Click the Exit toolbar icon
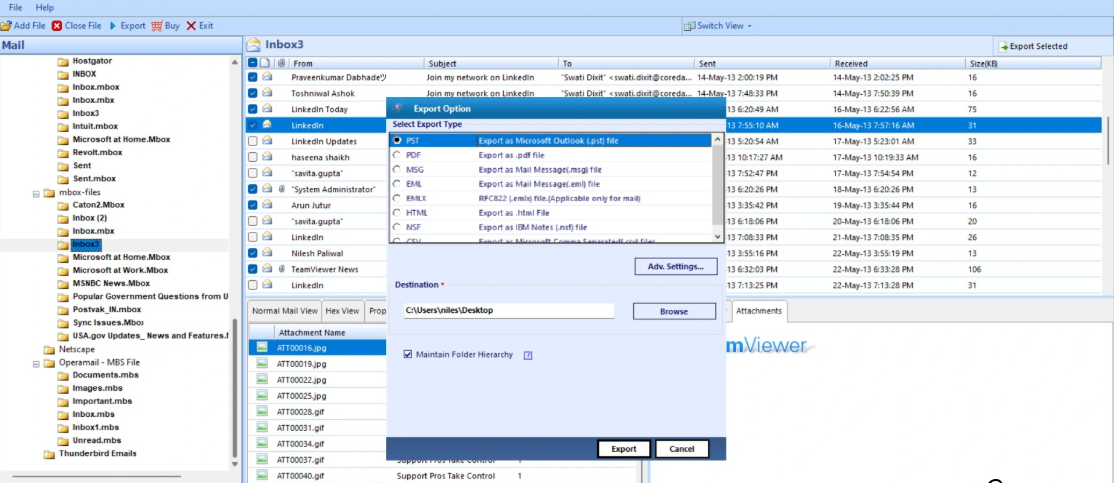Viewport: 1114px width, 483px height. [191, 26]
